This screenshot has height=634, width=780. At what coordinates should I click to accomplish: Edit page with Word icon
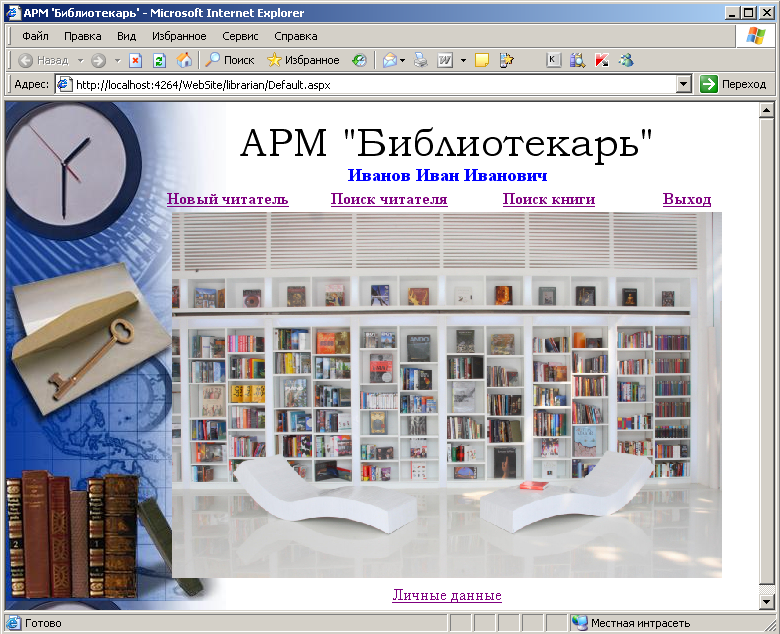[445, 61]
